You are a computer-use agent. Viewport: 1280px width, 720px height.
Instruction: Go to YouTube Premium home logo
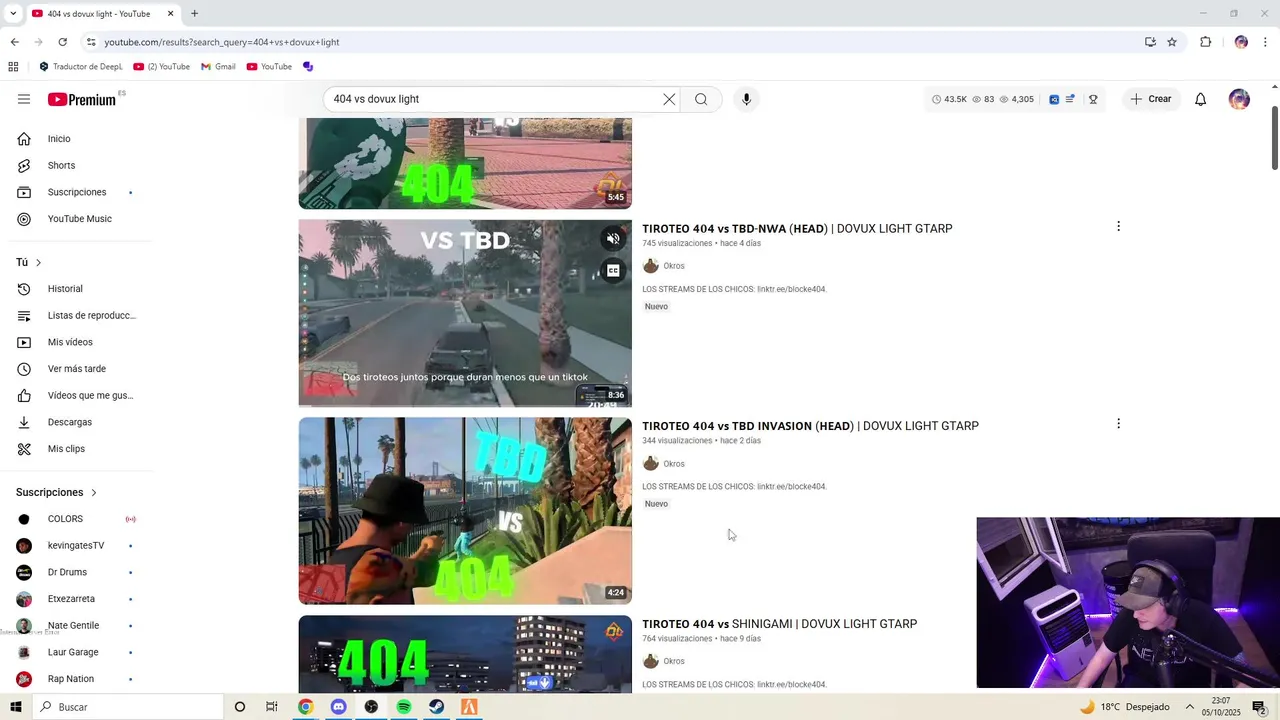point(84,99)
